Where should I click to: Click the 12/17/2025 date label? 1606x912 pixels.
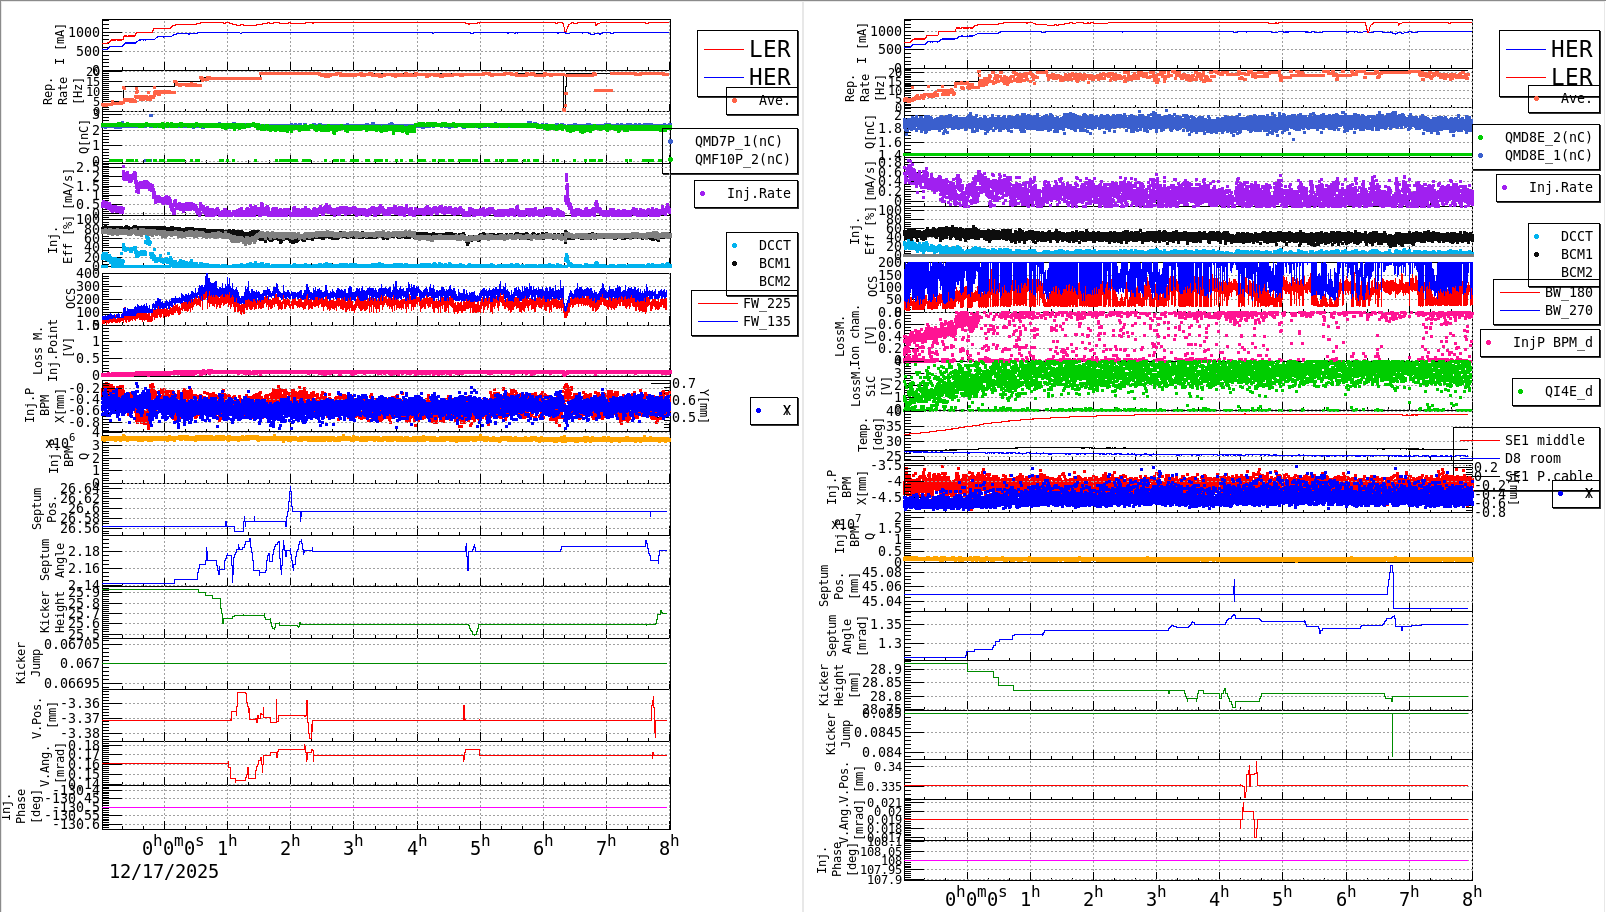click(163, 872)
